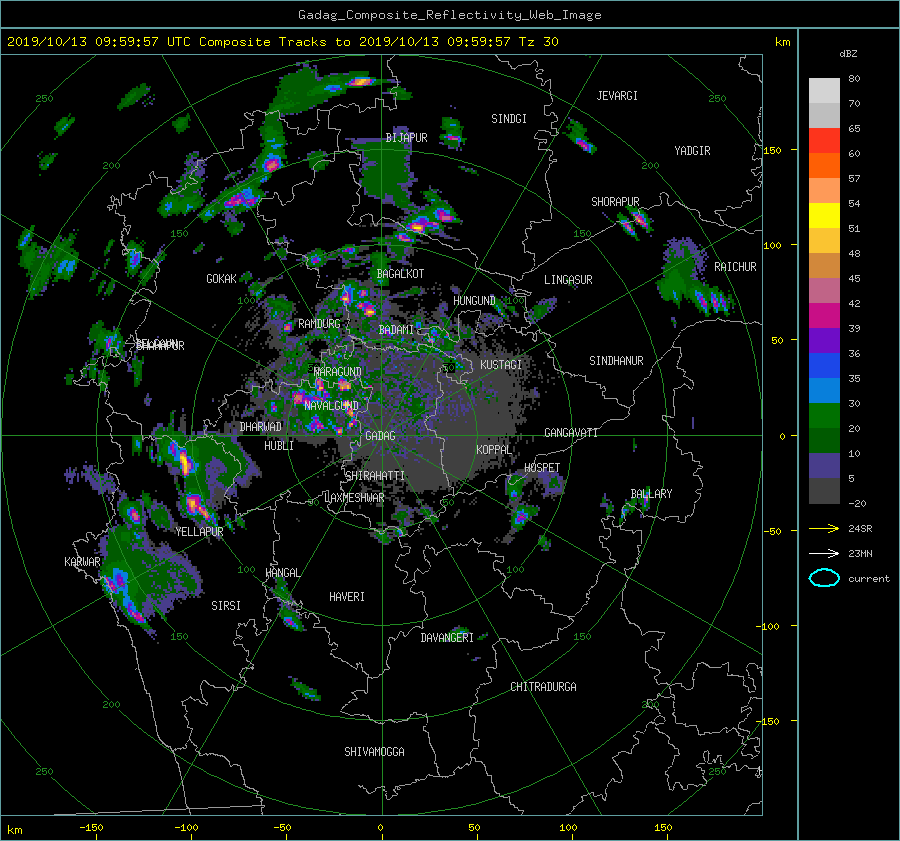Click the CHITRADURGA city label
The height and width of the screenshot is (841, 900).
click(543, 687)
